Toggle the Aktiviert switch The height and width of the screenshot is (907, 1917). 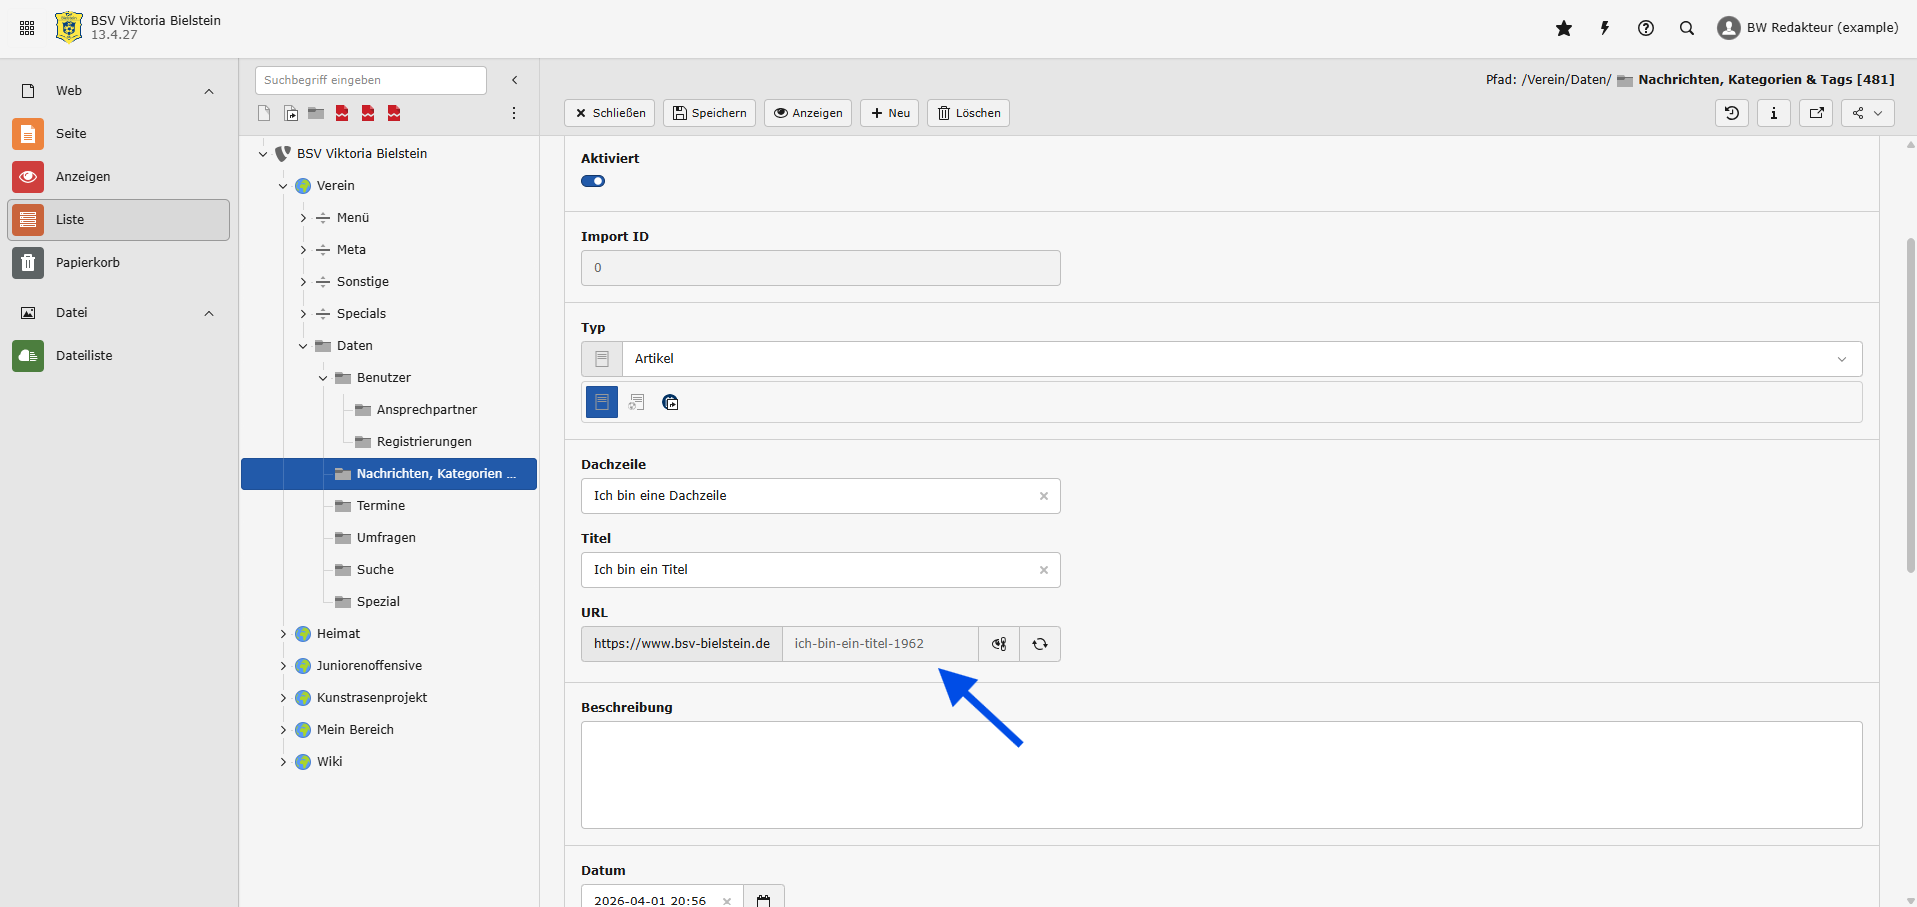tap(593, 181)
